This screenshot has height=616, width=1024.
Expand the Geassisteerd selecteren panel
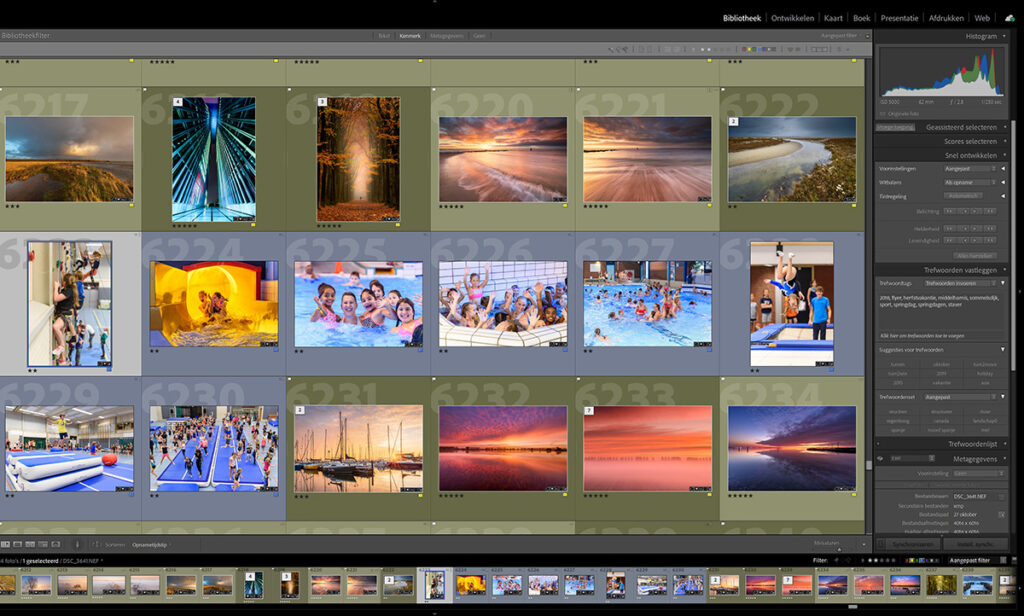1004,127
